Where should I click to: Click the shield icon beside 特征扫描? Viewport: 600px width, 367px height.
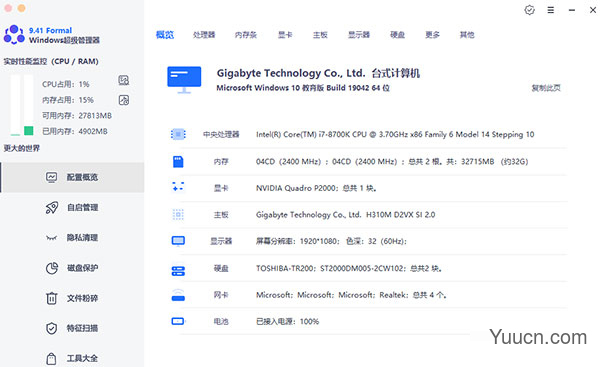tap(52, 328)
